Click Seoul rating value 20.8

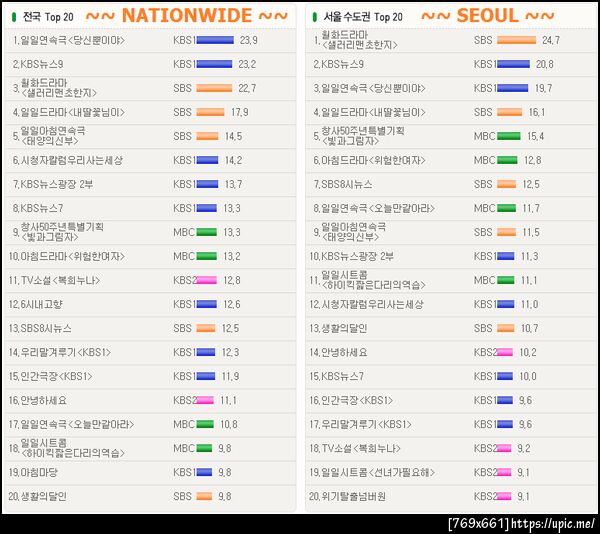(545, 64)
